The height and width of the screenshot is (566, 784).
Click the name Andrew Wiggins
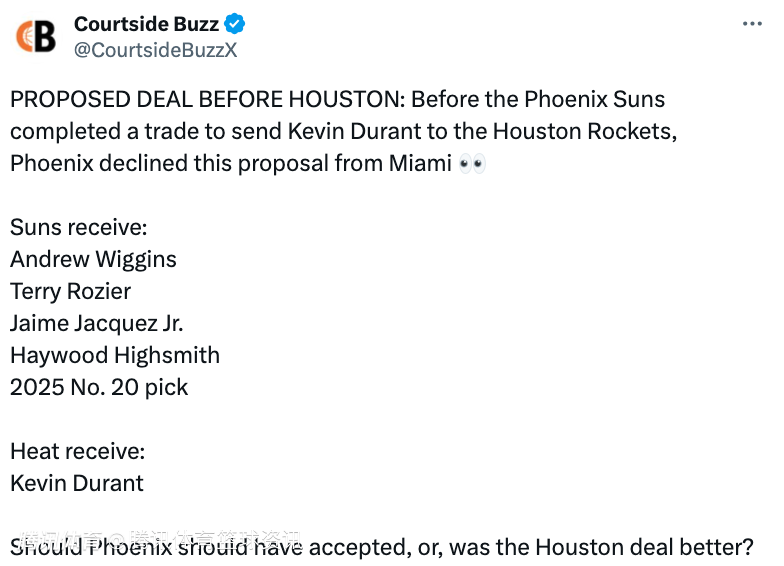pos(94,260)
